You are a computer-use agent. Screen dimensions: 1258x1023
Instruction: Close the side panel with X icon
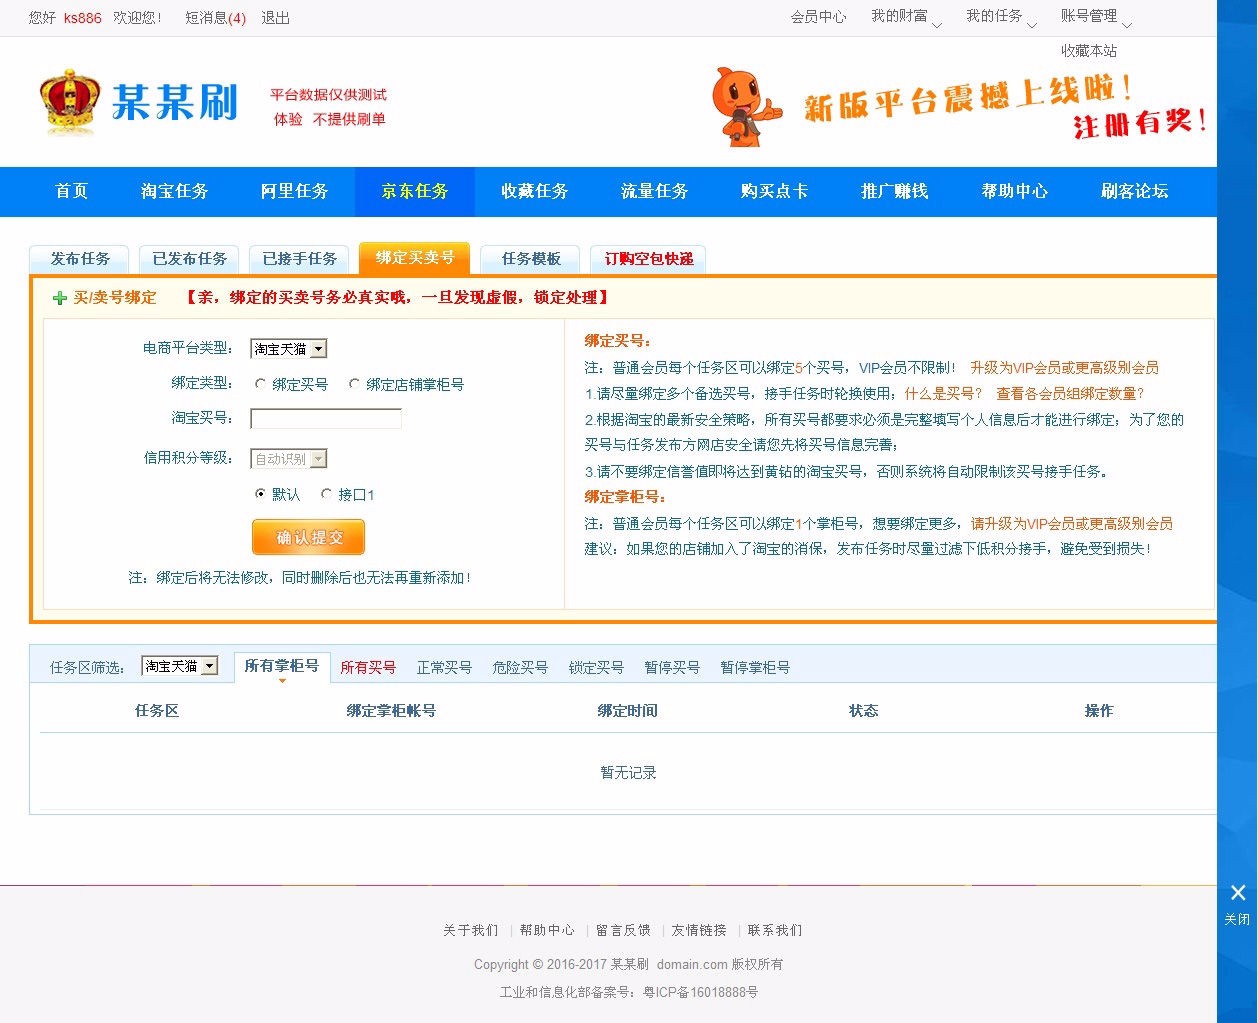point(1237,893)
